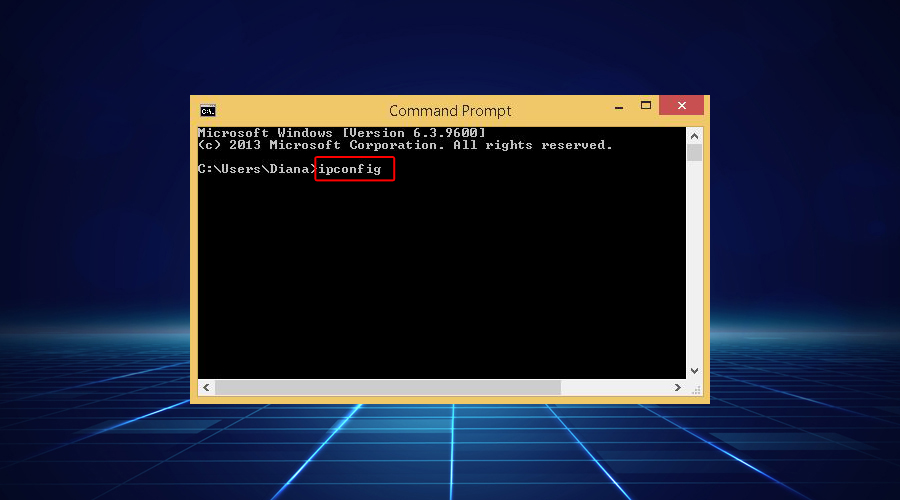Click the typed ipconfig command
This screenshot has height=500, width=900.
350,169
